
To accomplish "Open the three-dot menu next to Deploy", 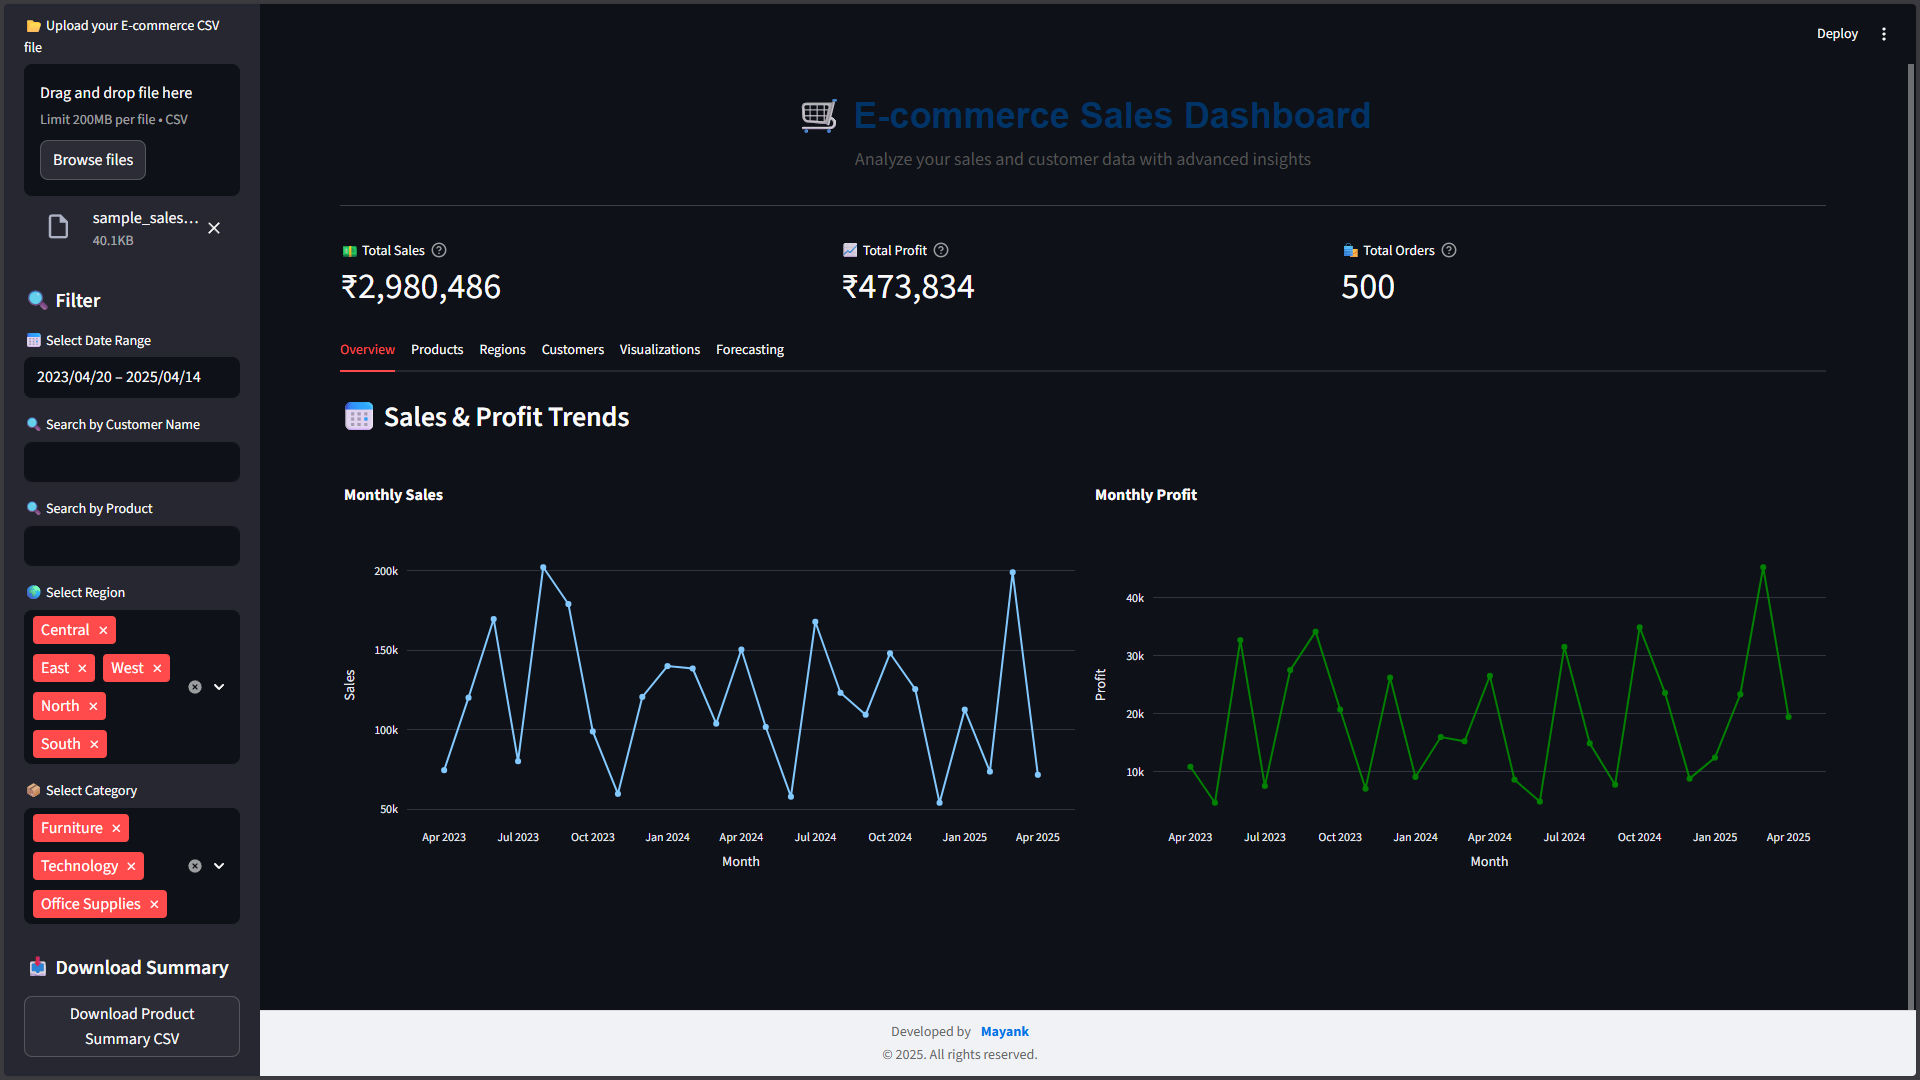I will click(x=1884, y=33).
